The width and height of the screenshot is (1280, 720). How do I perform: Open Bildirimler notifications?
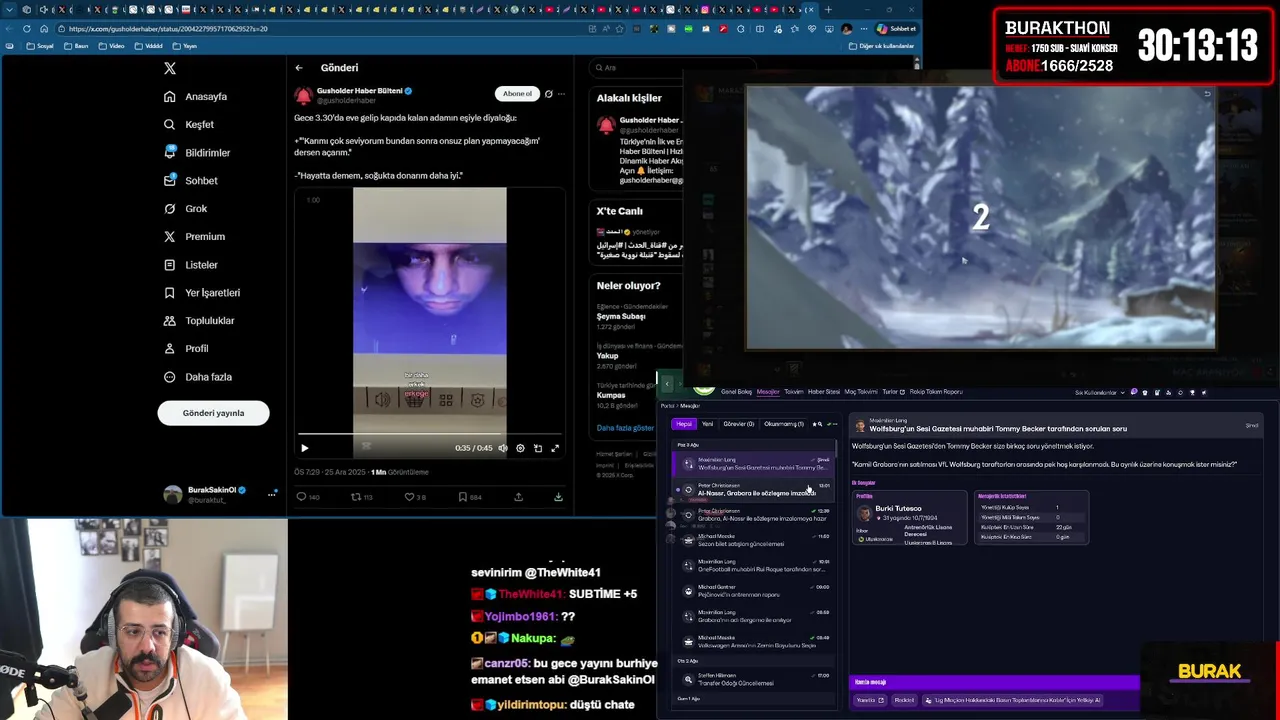tap(197, 153)
